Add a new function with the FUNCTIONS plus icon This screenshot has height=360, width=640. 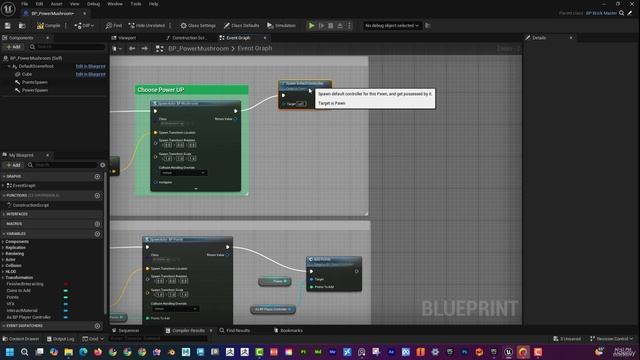click(x=97, y=196)
